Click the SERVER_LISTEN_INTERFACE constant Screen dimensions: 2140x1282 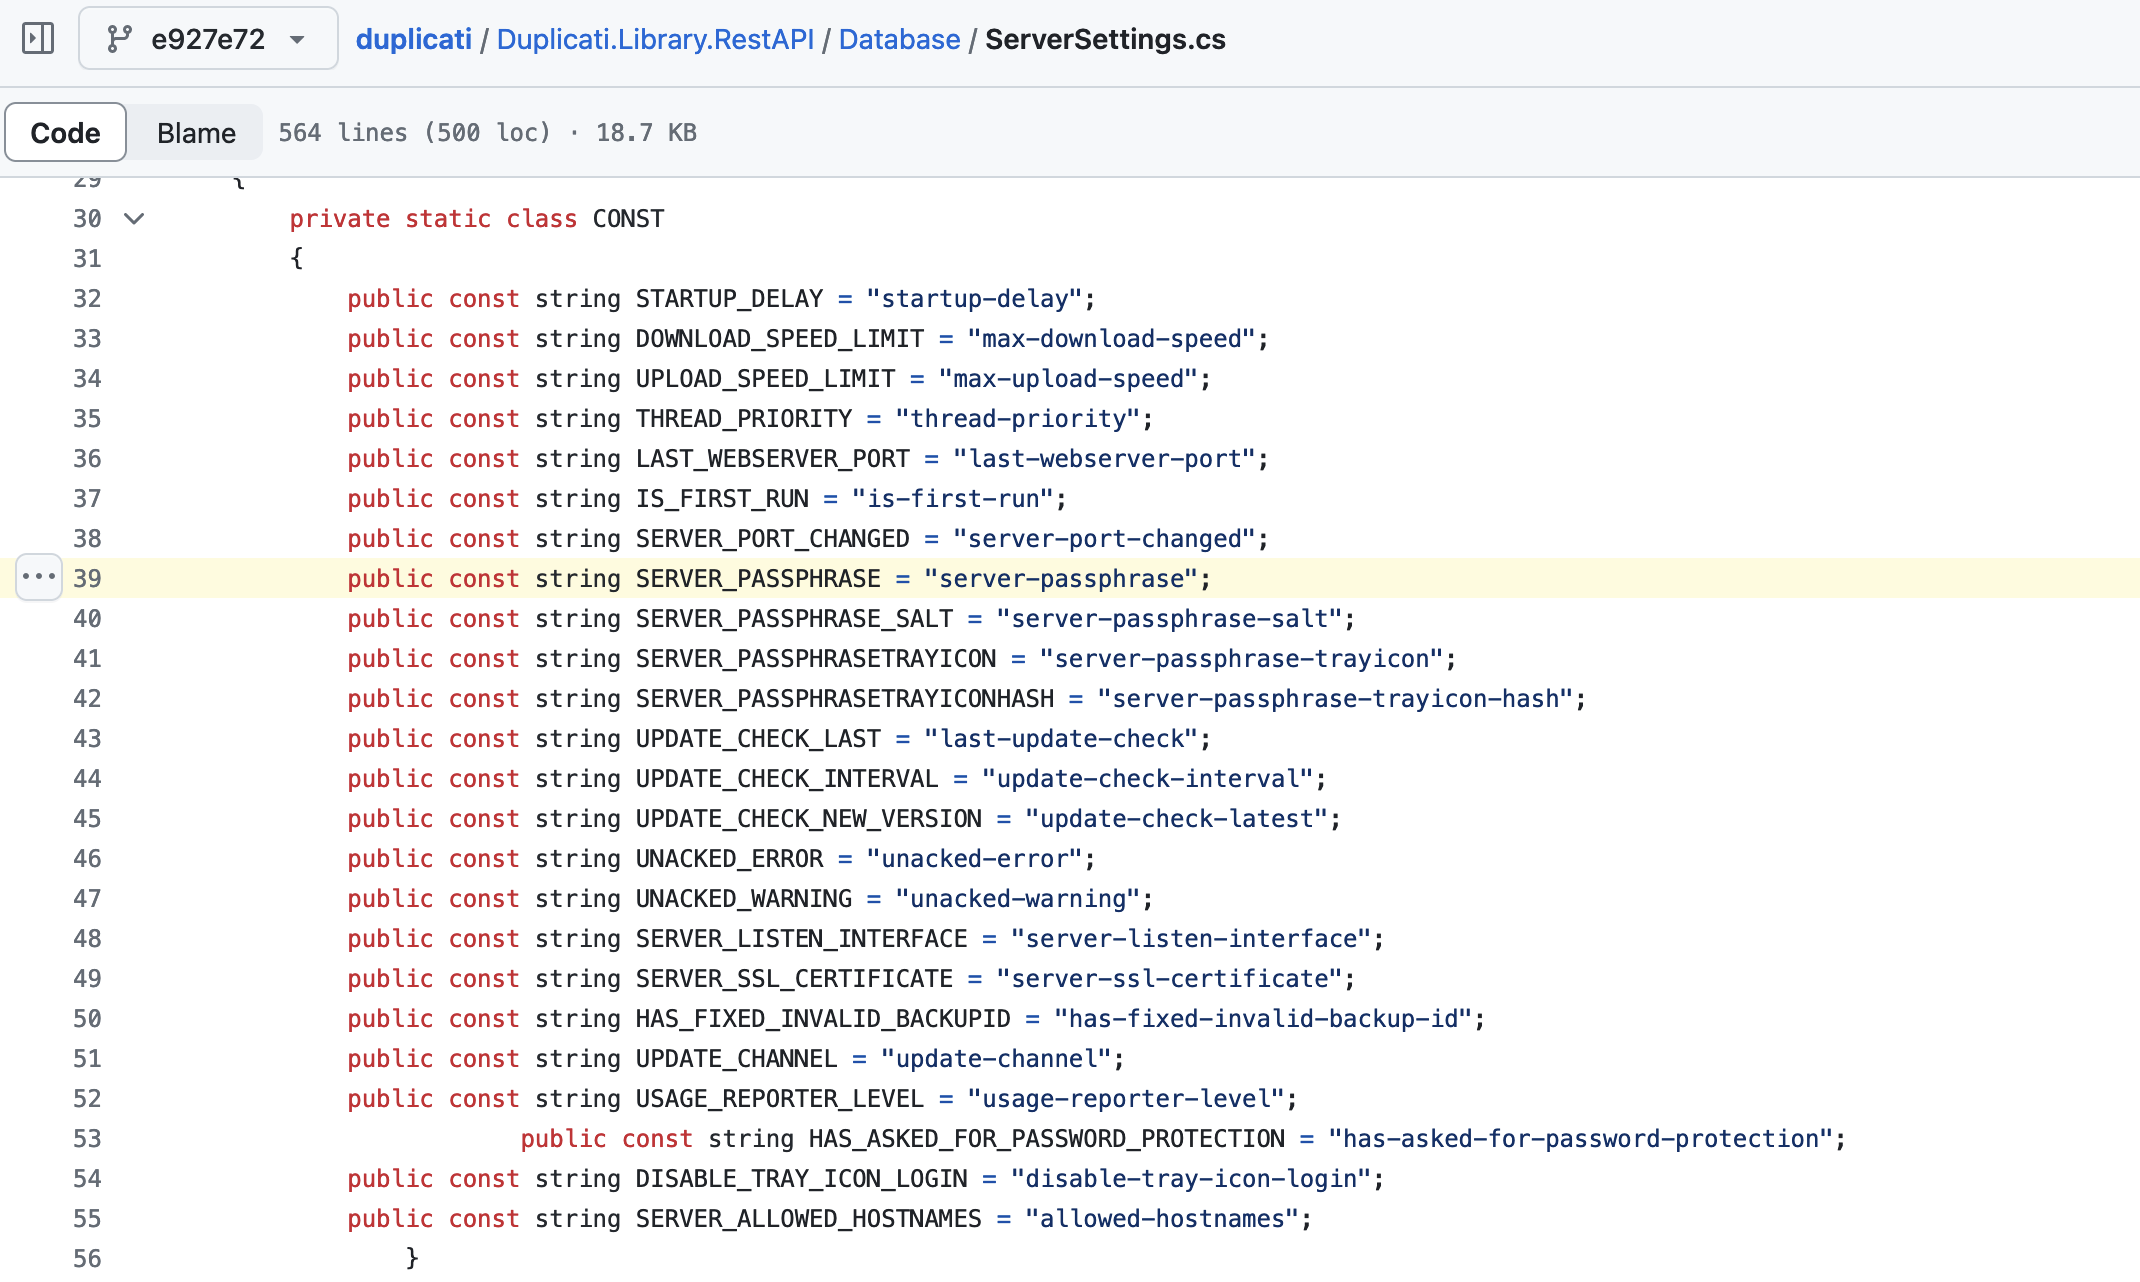[801, 938]
